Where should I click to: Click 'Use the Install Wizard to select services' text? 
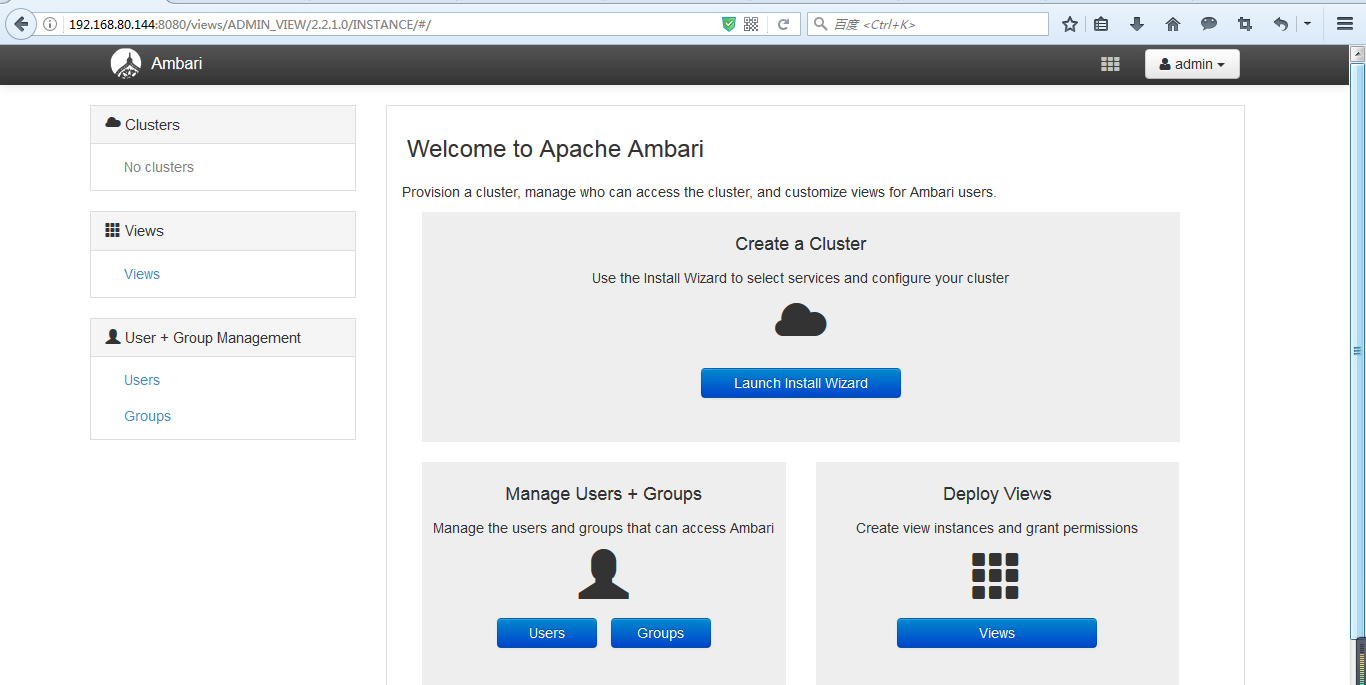[x=801, y=278]
